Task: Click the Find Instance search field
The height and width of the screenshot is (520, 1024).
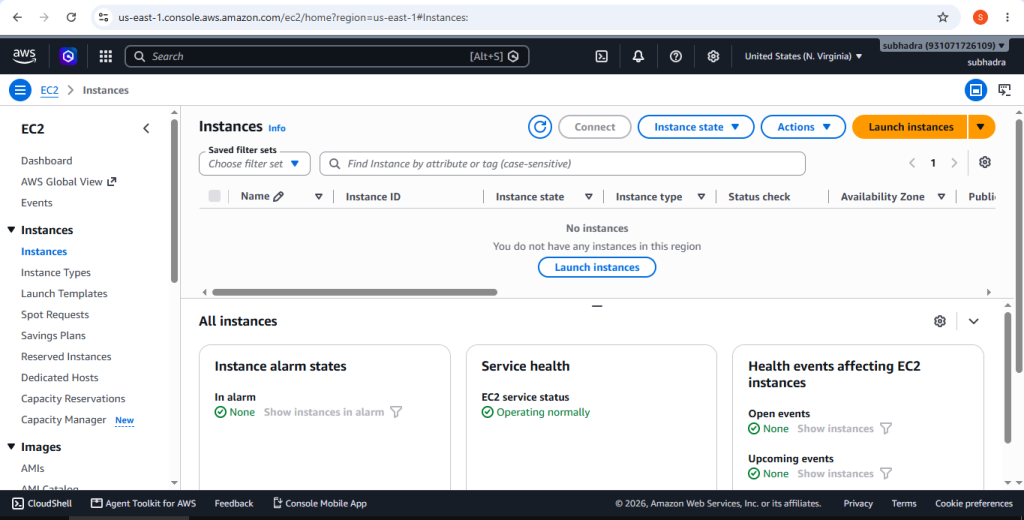Action: (562, 163)
